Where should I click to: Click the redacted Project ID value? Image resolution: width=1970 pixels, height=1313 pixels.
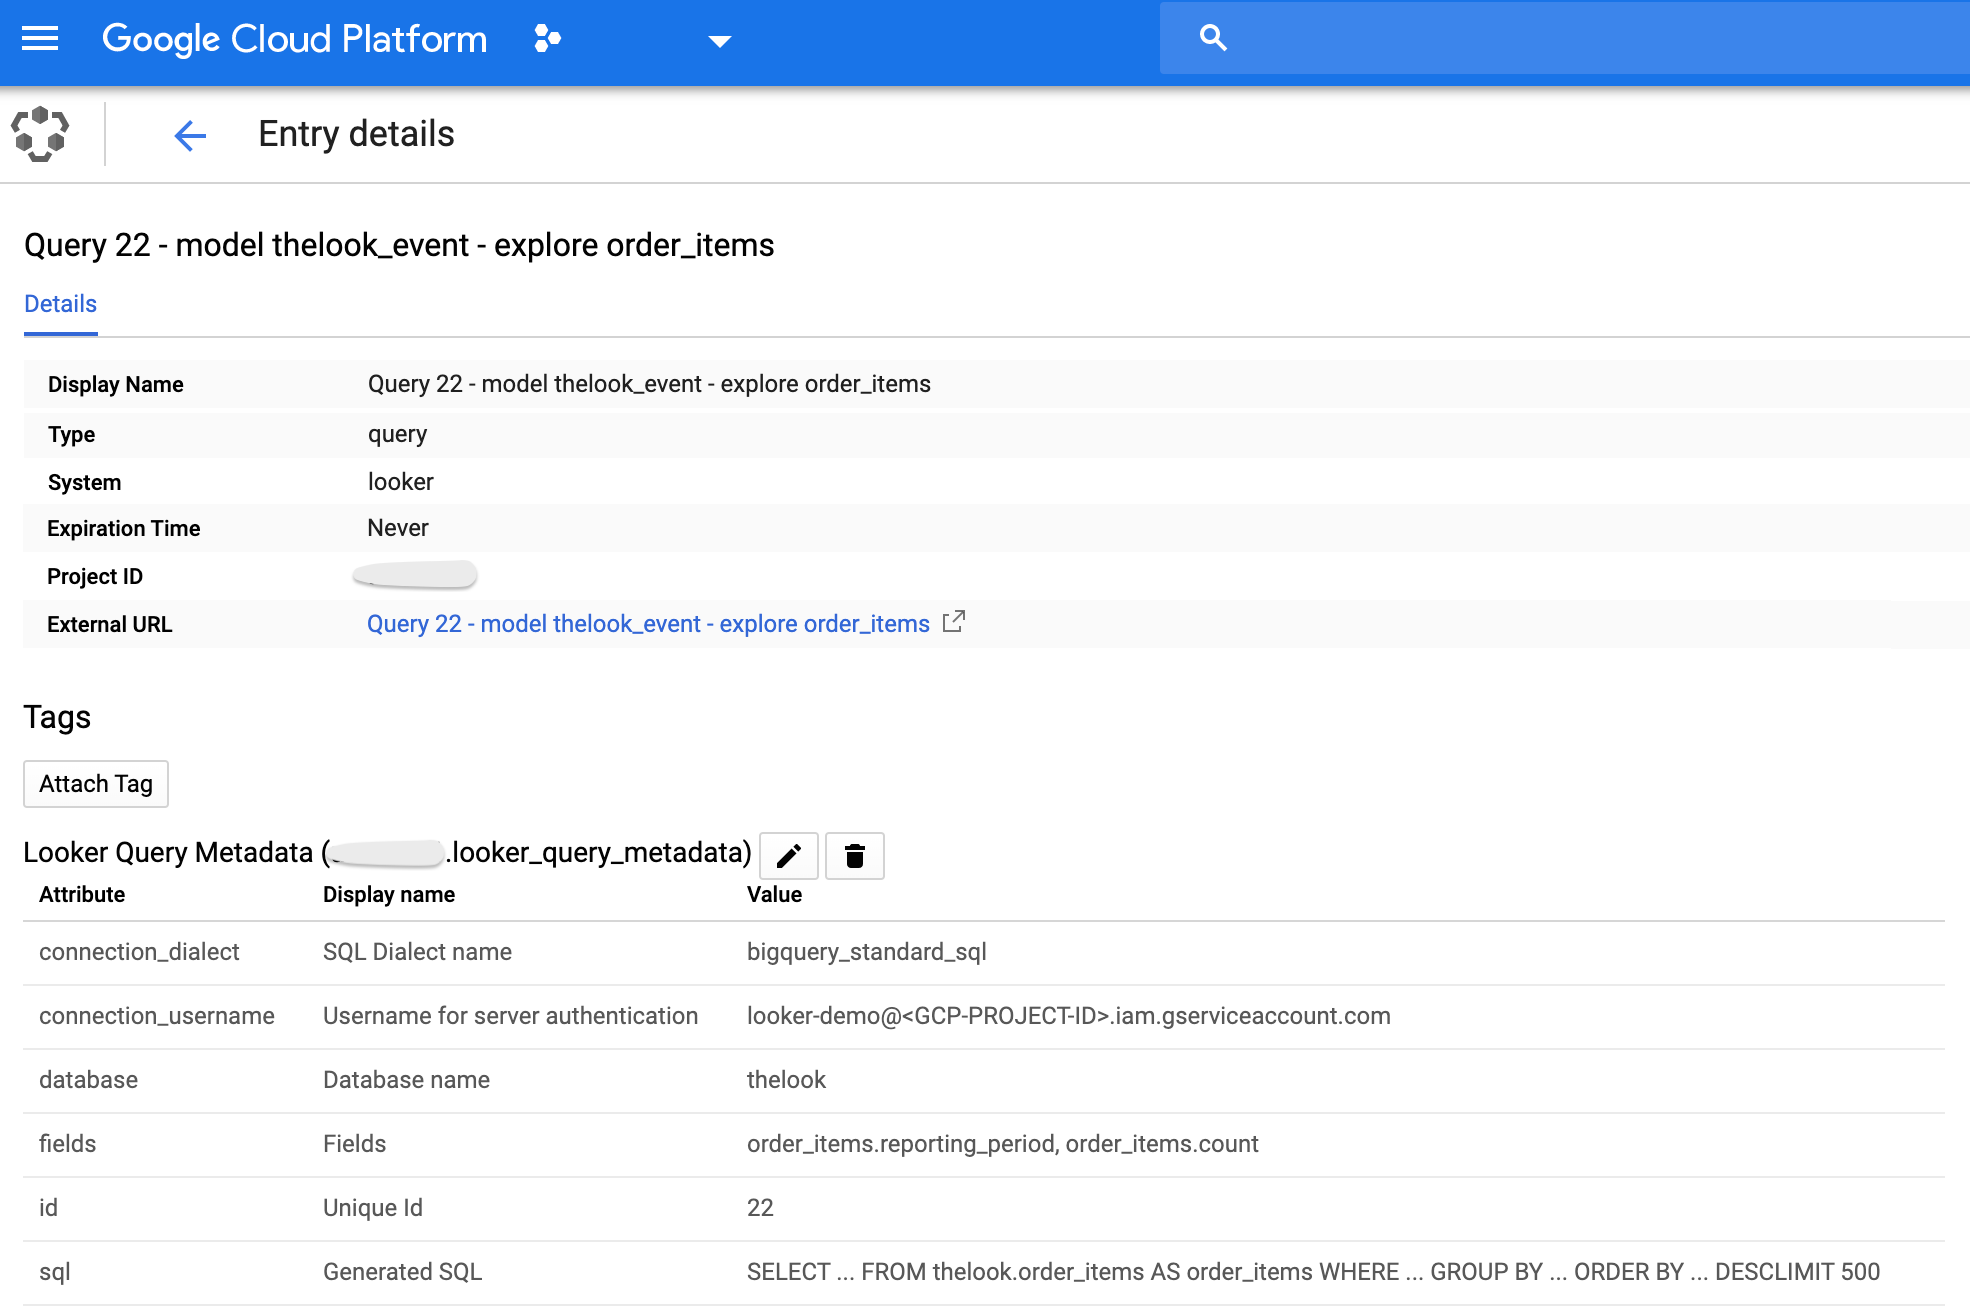tap(415, 575)
